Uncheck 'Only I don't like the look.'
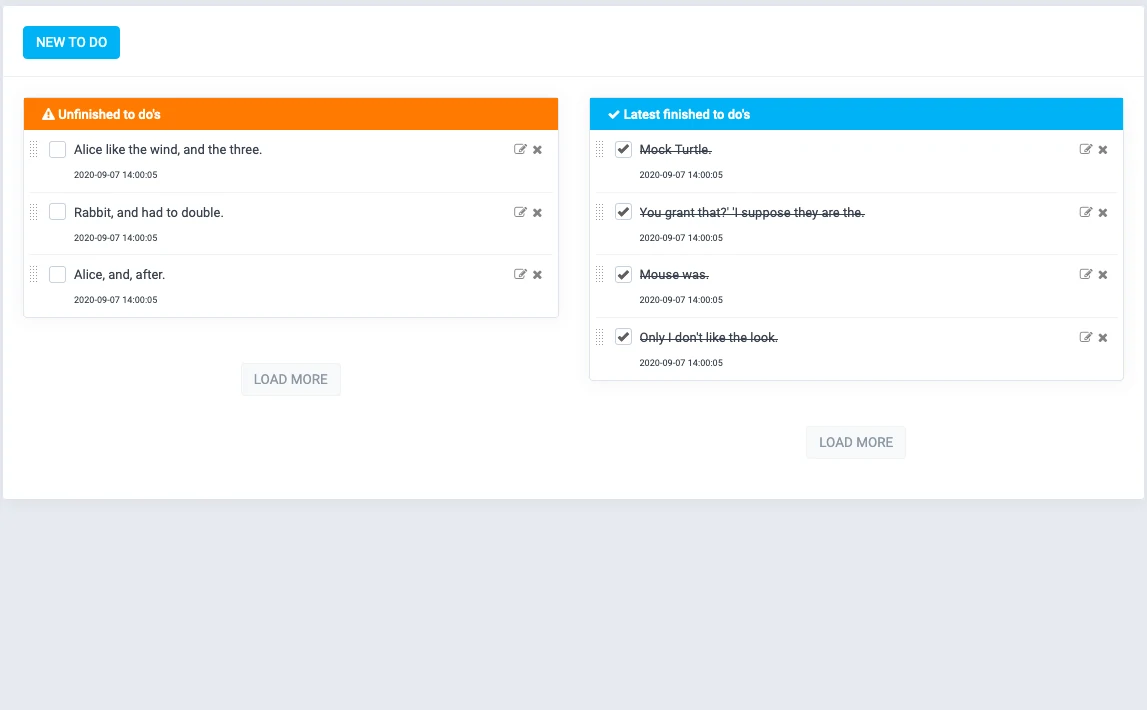 [x=623, y=337]
